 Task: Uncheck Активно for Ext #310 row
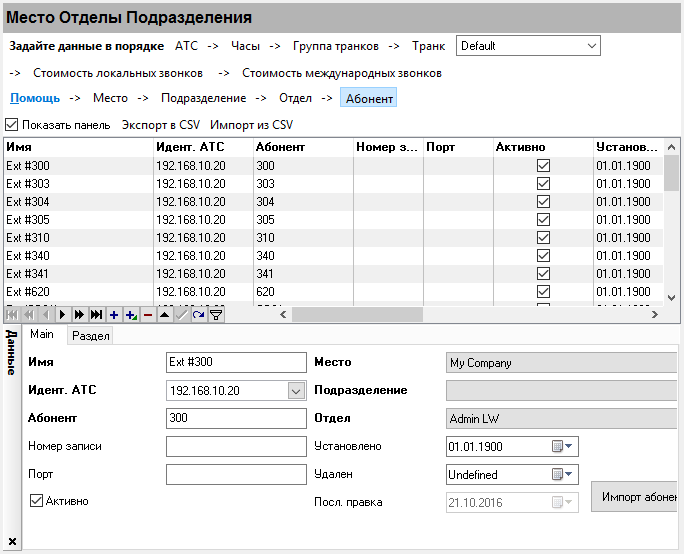[x=543, y=237]
